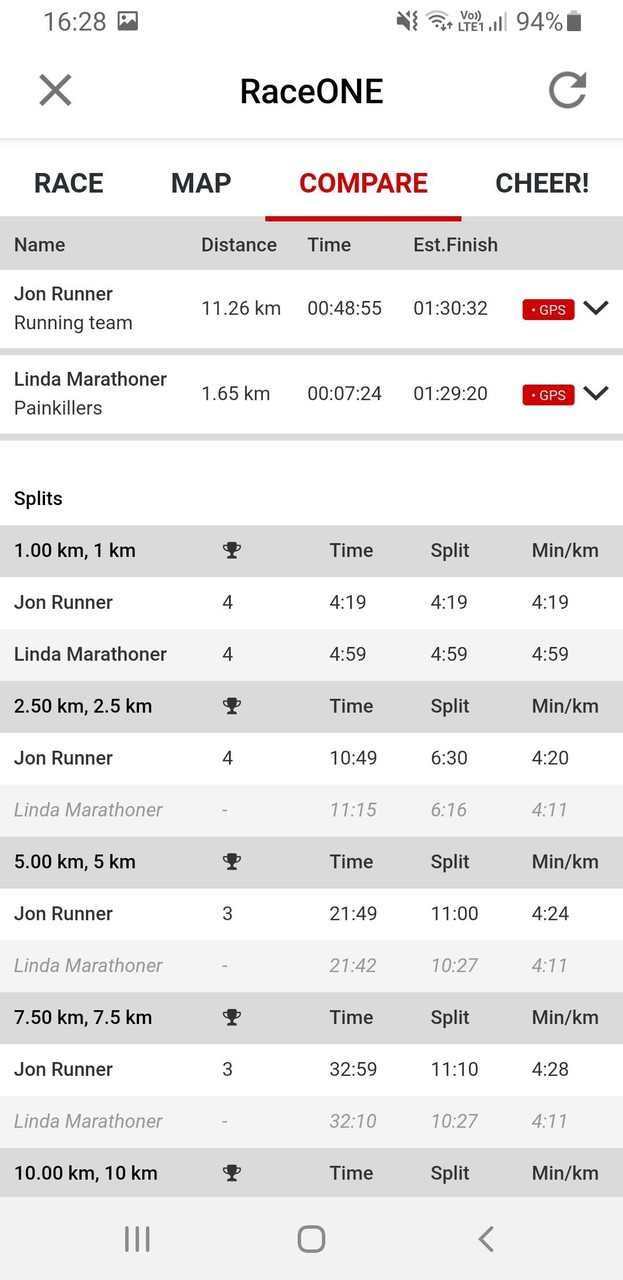Select the CHEER! tab
This screenshot has height=1280, width=623.
(x=542, y=183)
